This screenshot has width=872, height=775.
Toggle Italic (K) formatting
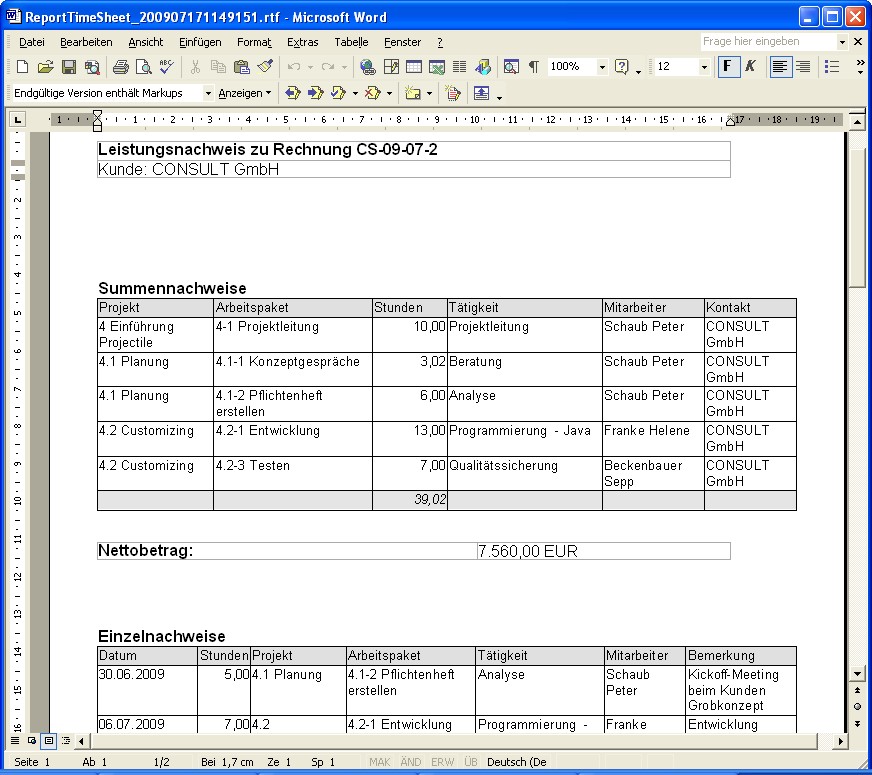(x=749, y=67)
